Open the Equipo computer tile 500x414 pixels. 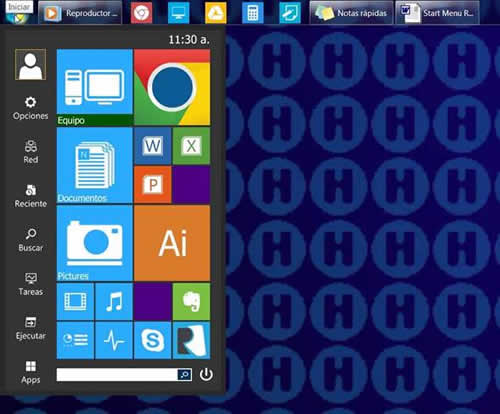point(95,87)
